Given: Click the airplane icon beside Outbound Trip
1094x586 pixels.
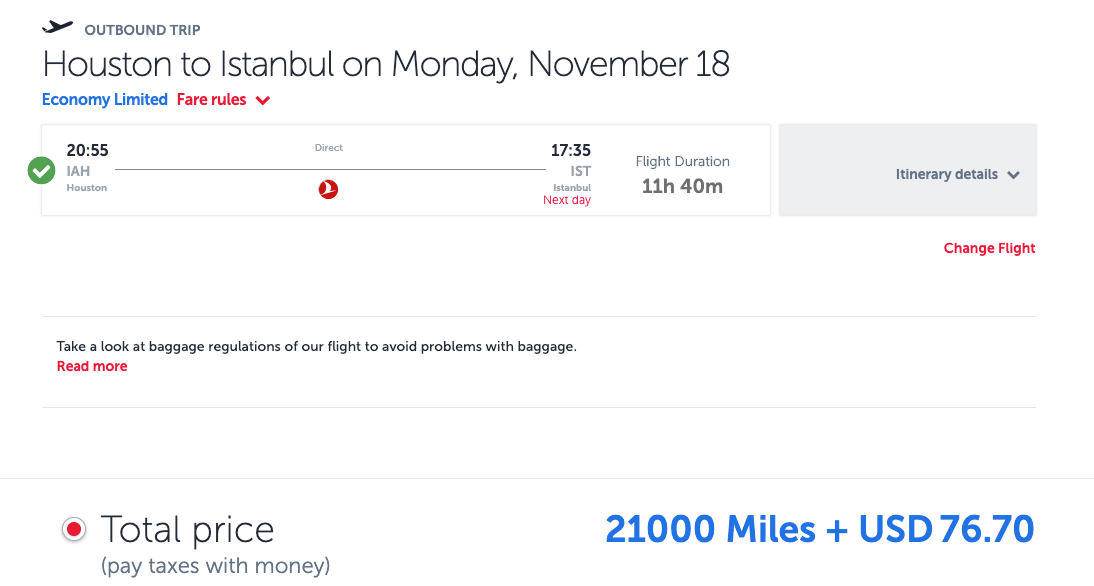Looking at the screenshot, I should pos(59,27).
